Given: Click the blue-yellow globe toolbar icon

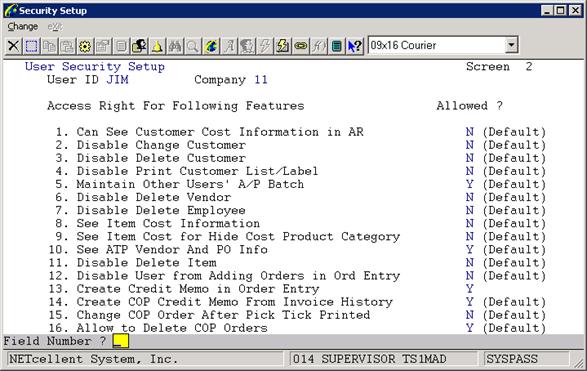Looking at the screenshot, I should coord(211,46).
